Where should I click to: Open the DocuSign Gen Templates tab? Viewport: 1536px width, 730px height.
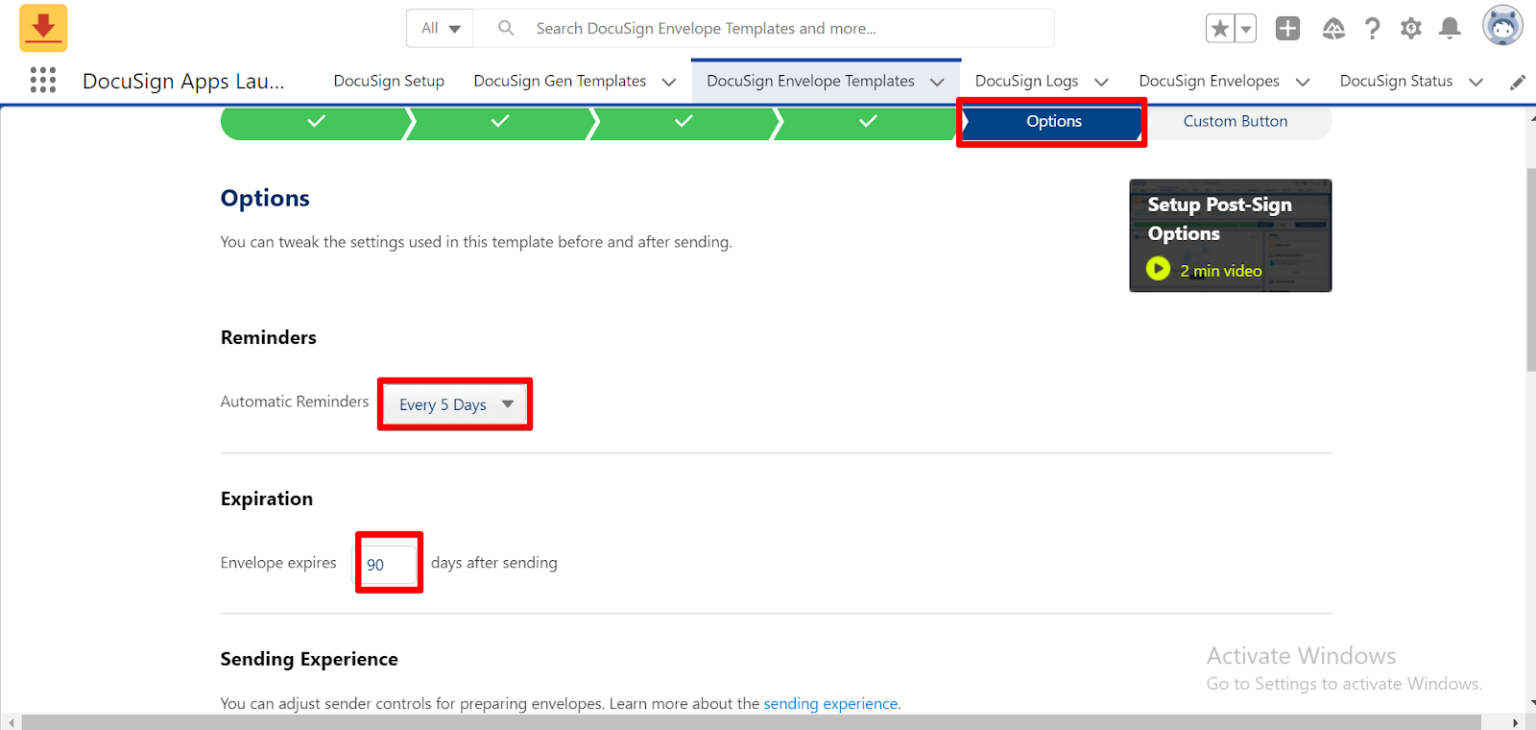pos(560,81)
